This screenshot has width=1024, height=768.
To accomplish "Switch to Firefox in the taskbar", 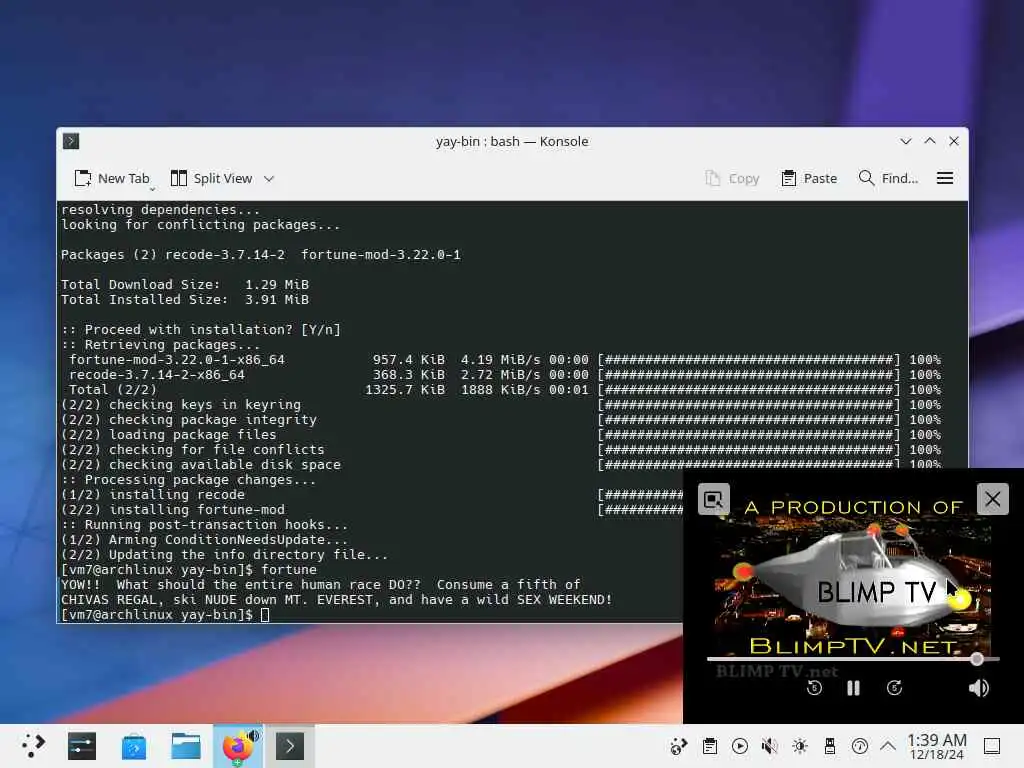I will click(238, 746).
